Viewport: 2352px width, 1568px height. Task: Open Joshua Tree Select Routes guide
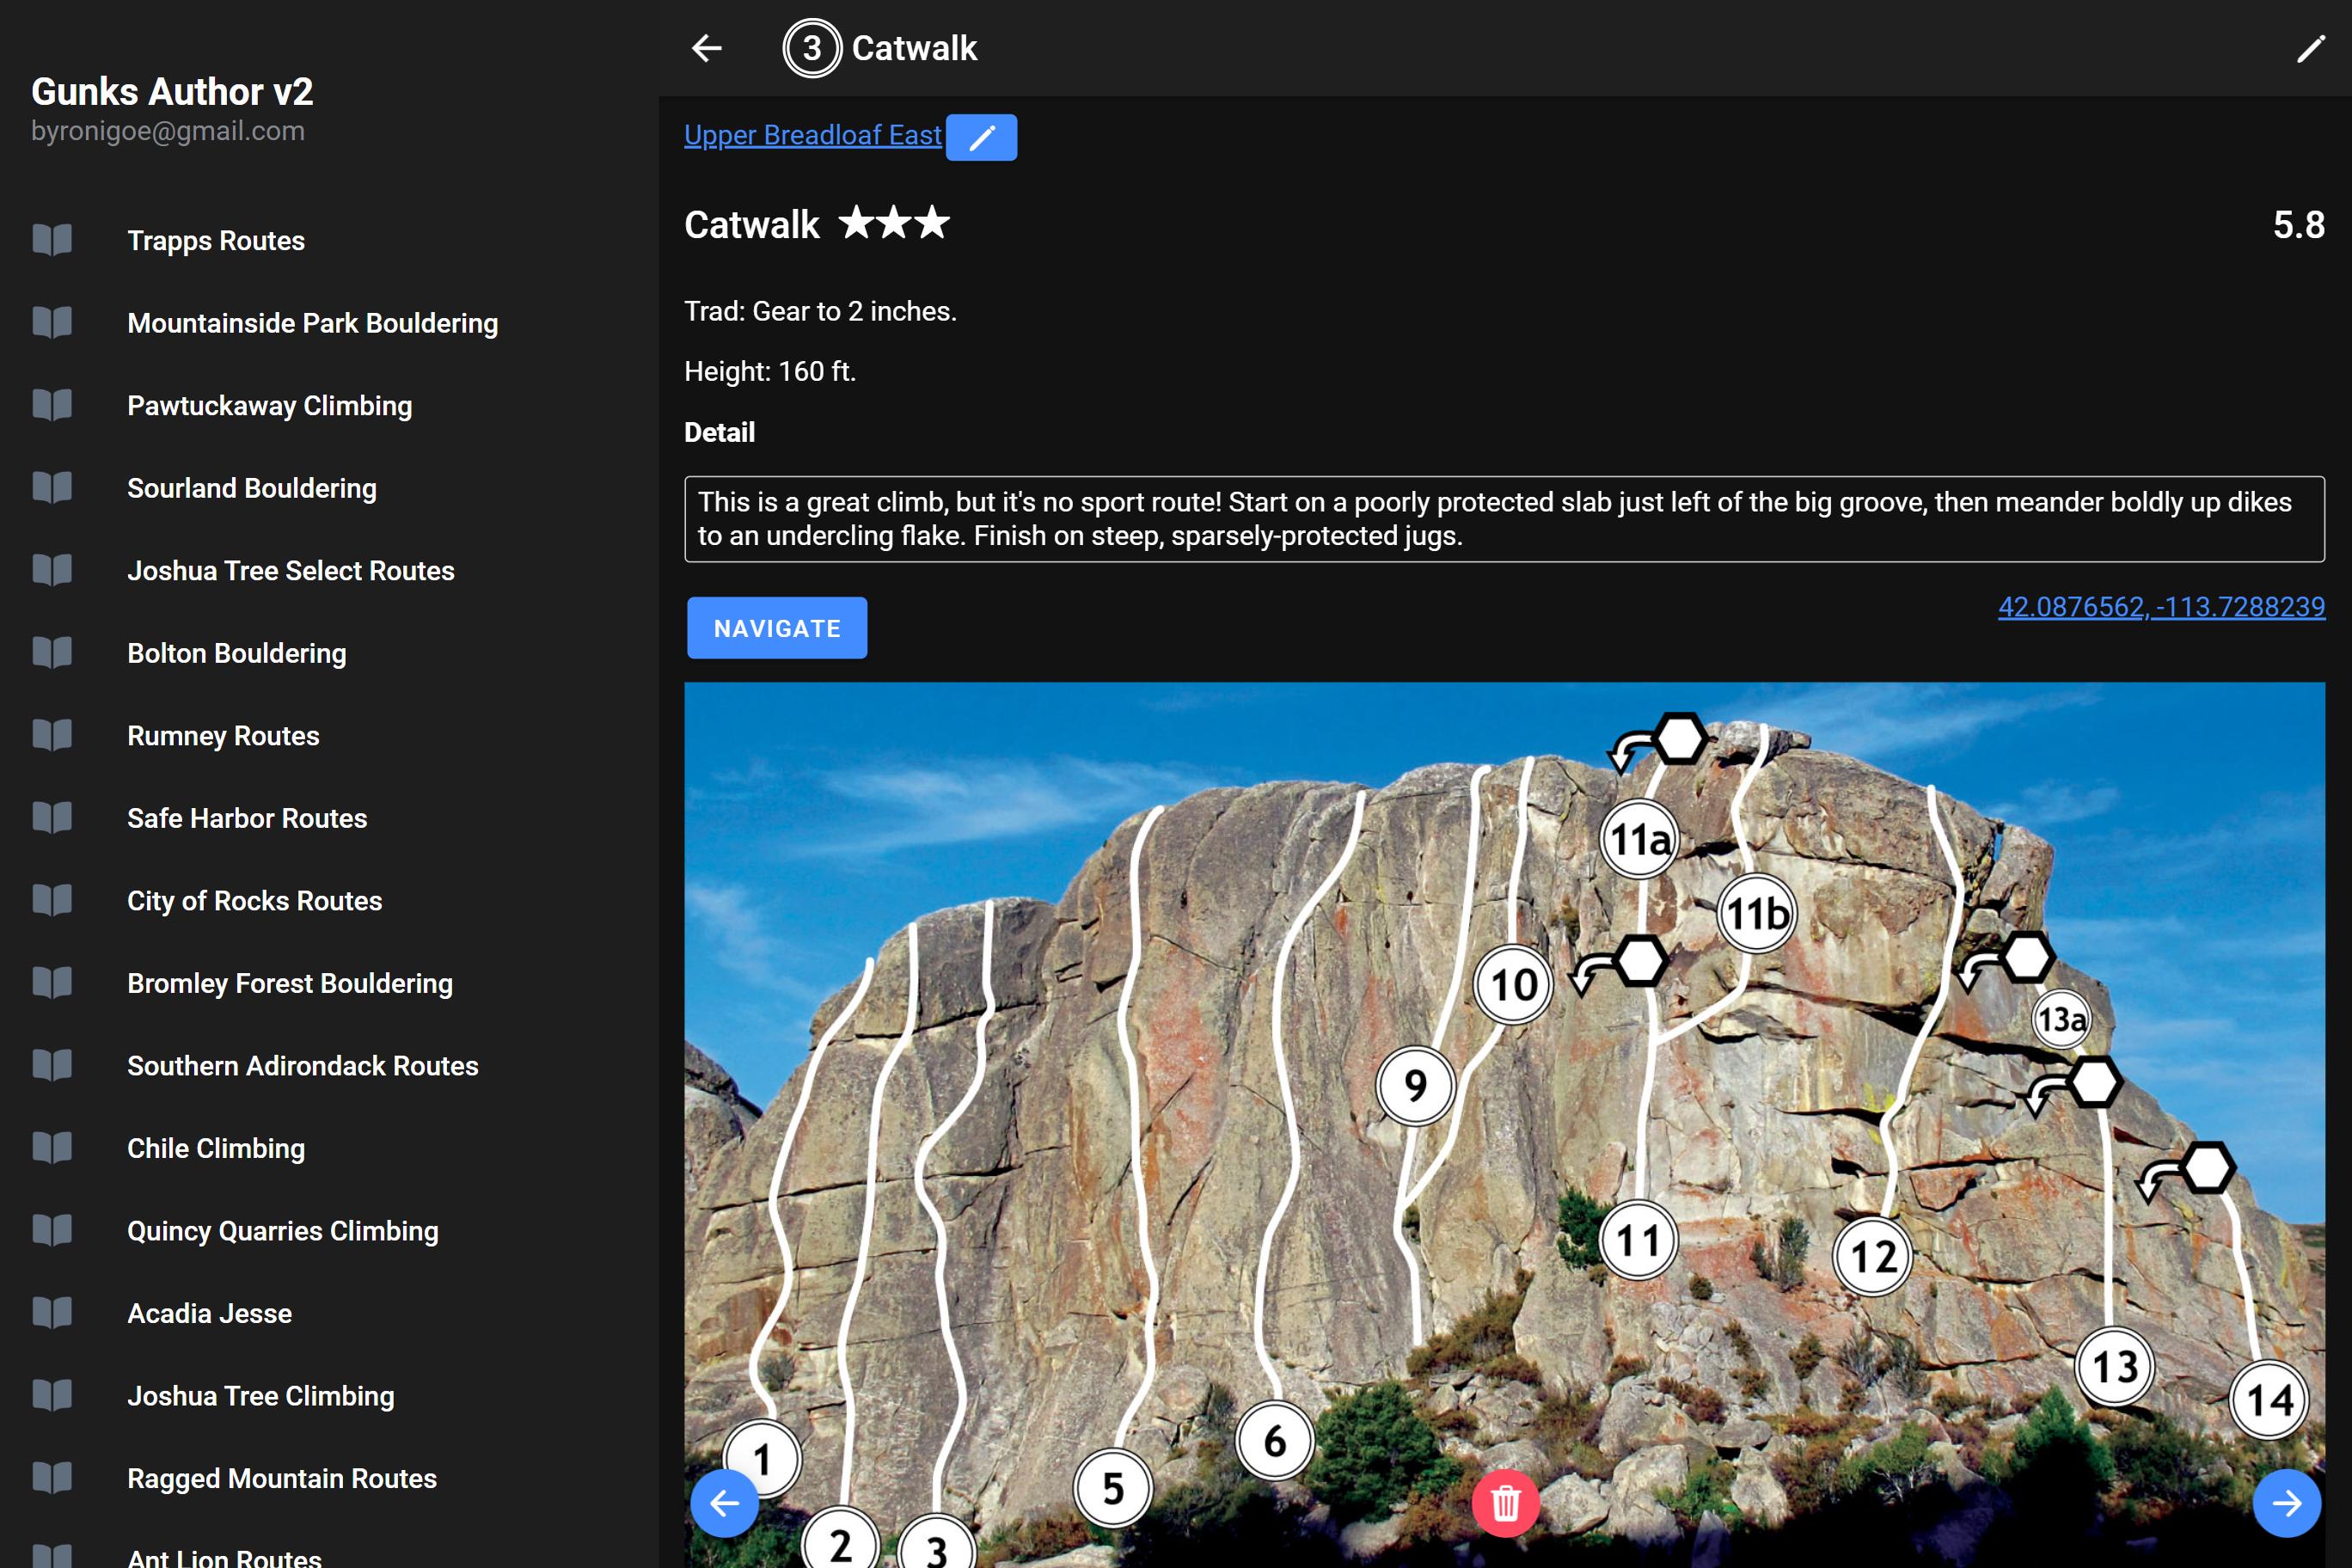[291, 570]
